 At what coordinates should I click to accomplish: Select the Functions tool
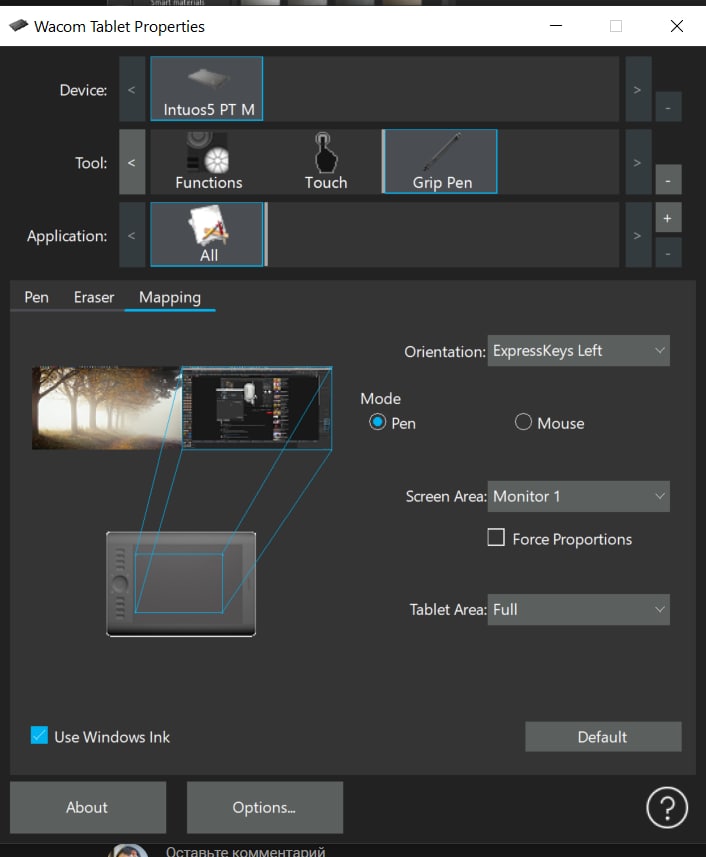(x=208, y=161)
